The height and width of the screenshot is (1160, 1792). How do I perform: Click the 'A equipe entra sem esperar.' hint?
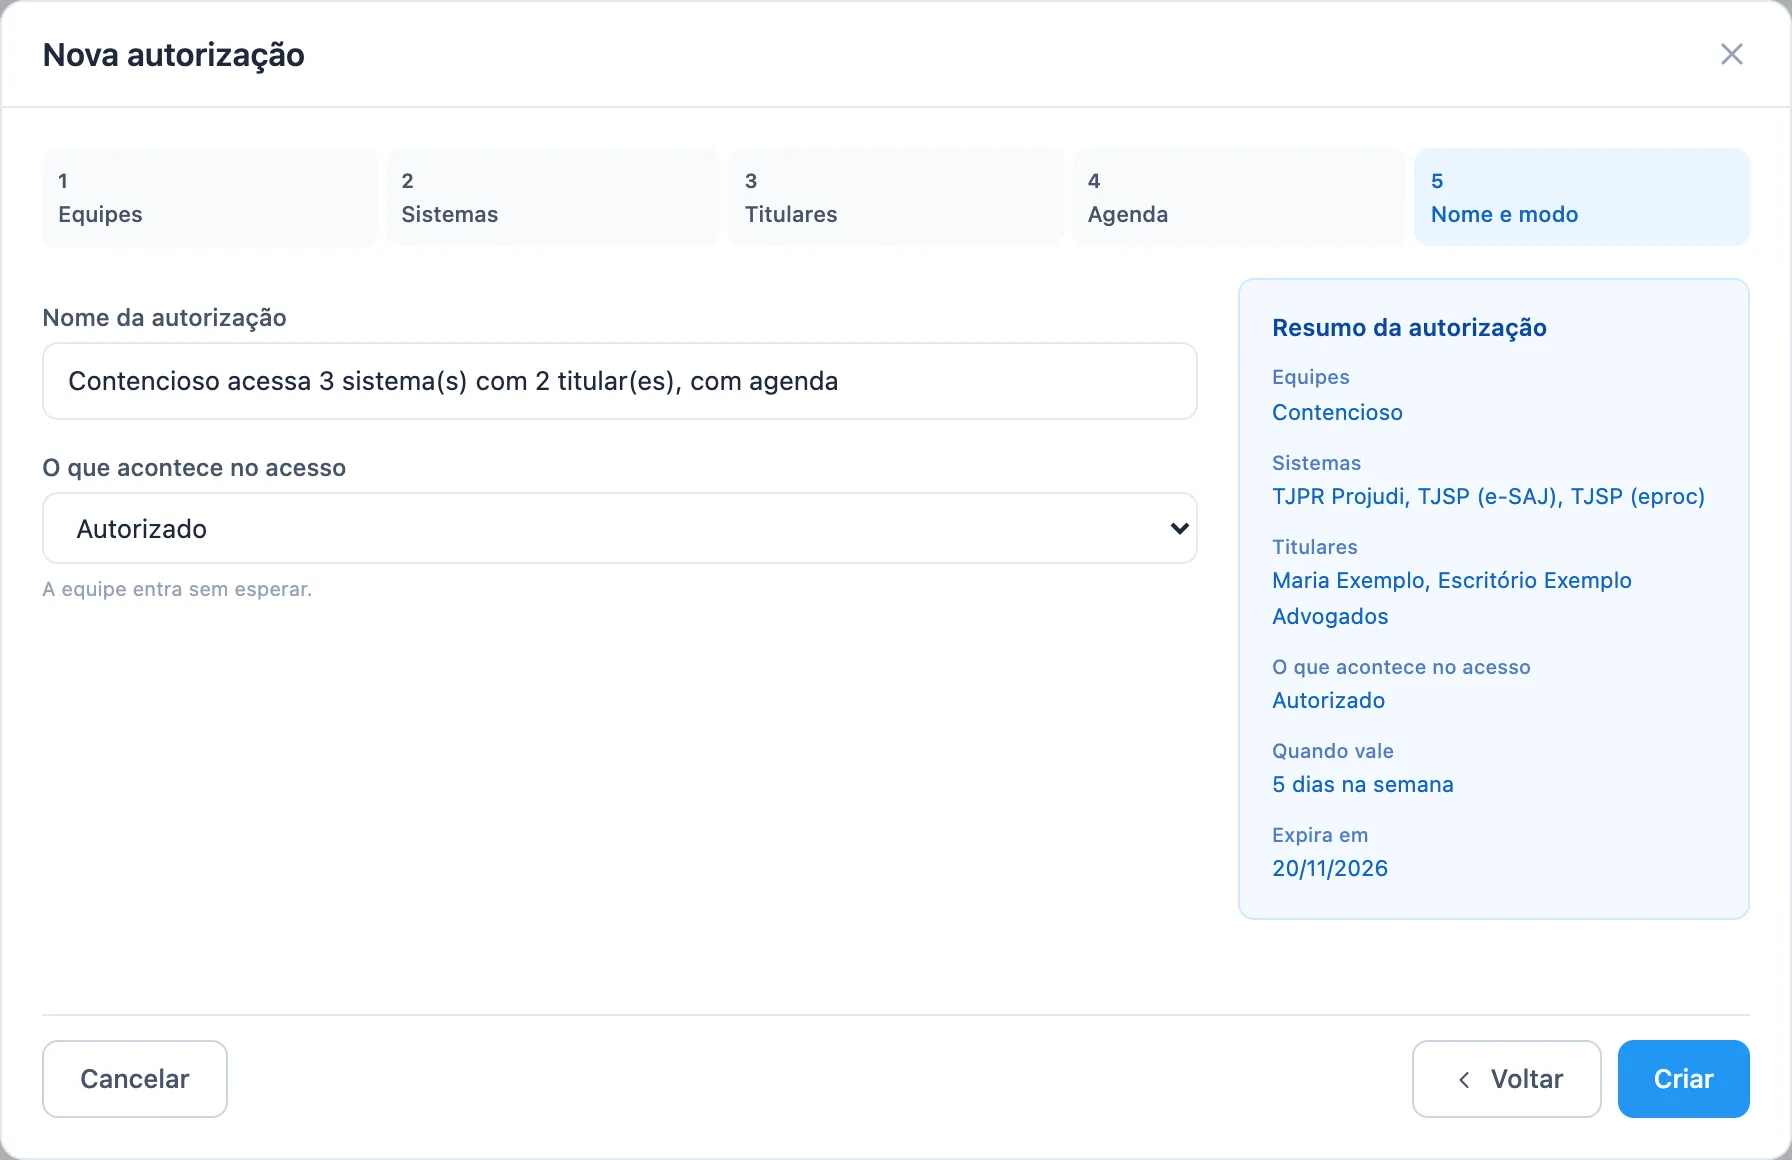(177, 589)
